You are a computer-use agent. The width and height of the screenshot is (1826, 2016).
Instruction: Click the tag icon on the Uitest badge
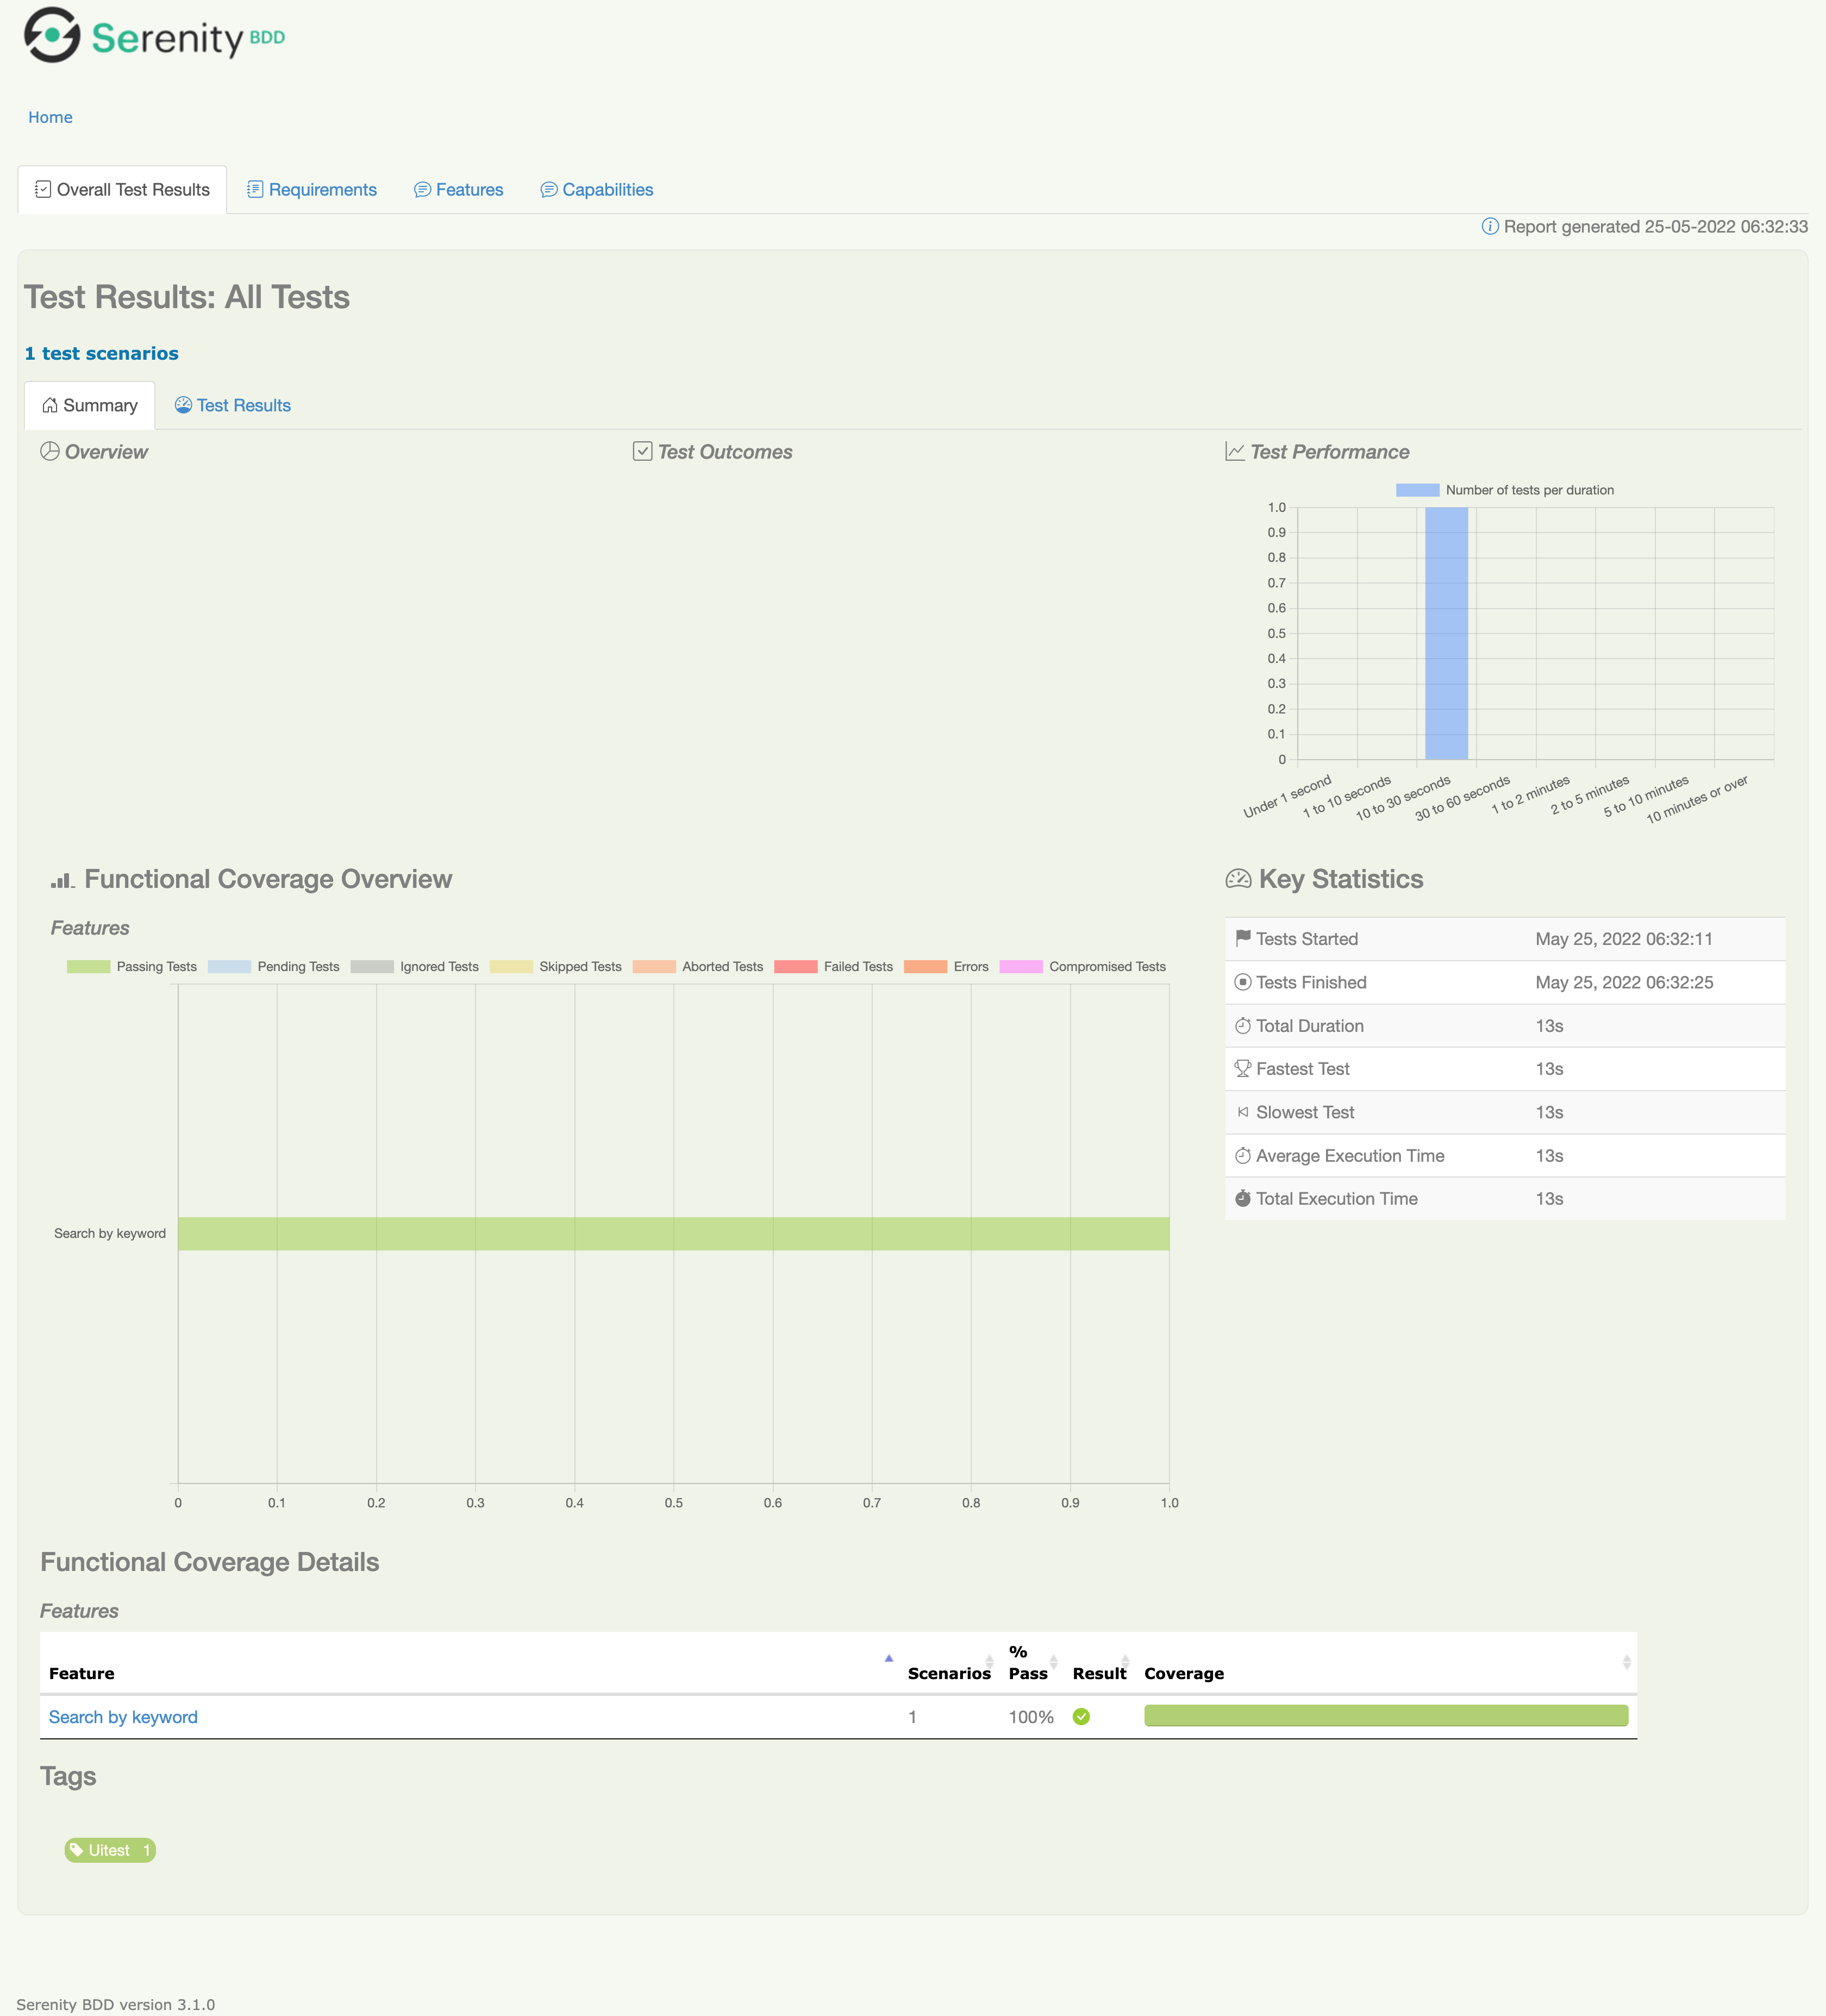point(78,1849)
